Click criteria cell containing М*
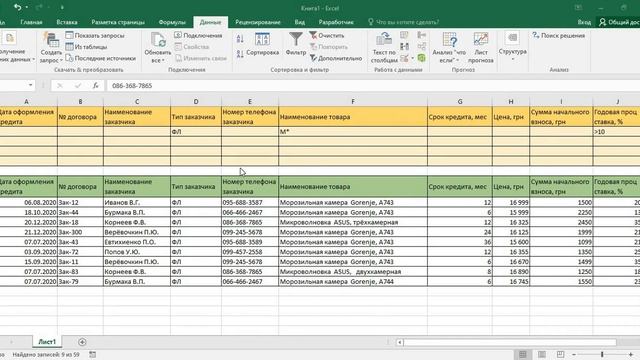Screen dimensions: 640x360 (x=353, y=132)
